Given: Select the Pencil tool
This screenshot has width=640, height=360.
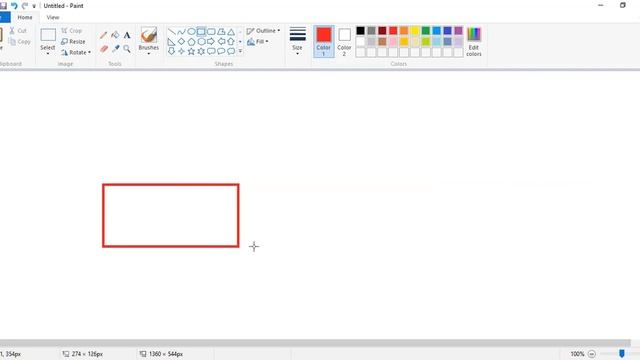Looking at the screenshot, I should pyautogui.click(x=104, y=36).
